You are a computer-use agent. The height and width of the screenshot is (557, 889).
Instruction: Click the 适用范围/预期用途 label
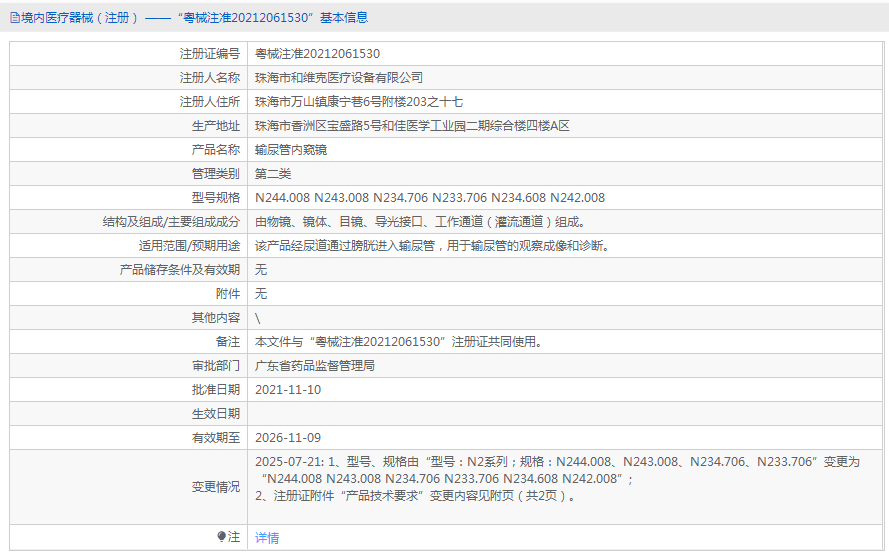pyautogui.click(x=189, y=246)
